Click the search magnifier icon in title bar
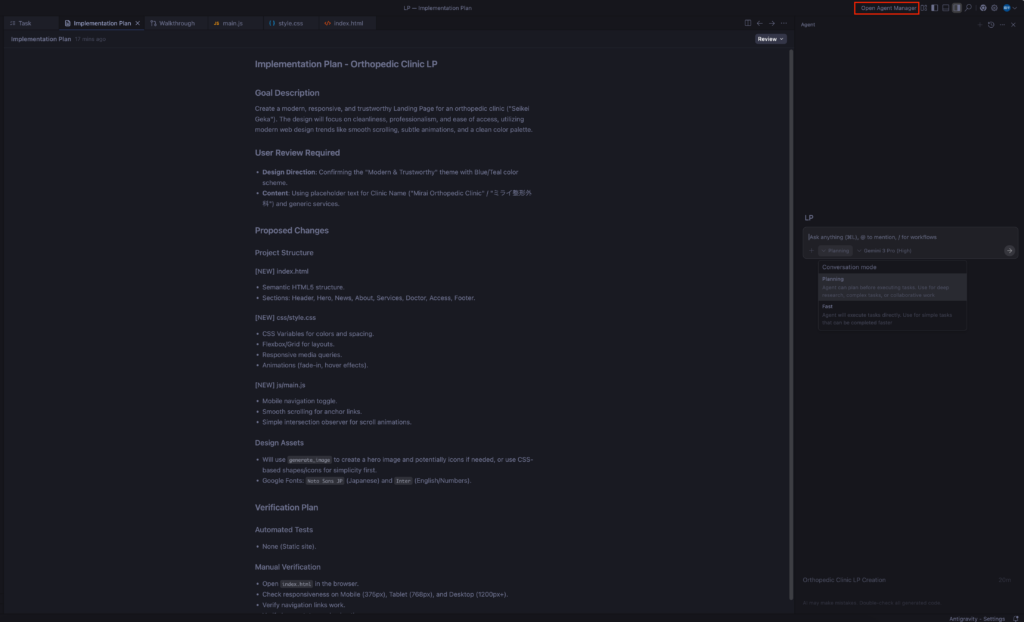This screenshot has height=622, width=1024. coord(968,8)
